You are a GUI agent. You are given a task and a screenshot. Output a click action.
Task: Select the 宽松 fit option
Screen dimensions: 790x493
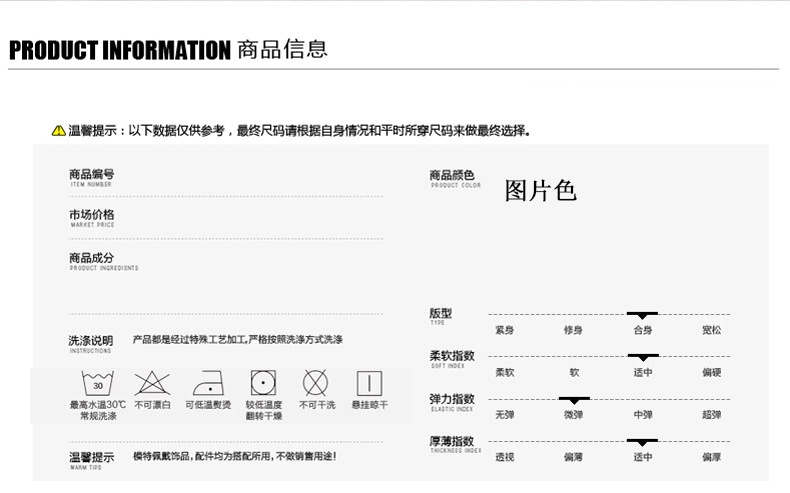click(x=712, y=330)
